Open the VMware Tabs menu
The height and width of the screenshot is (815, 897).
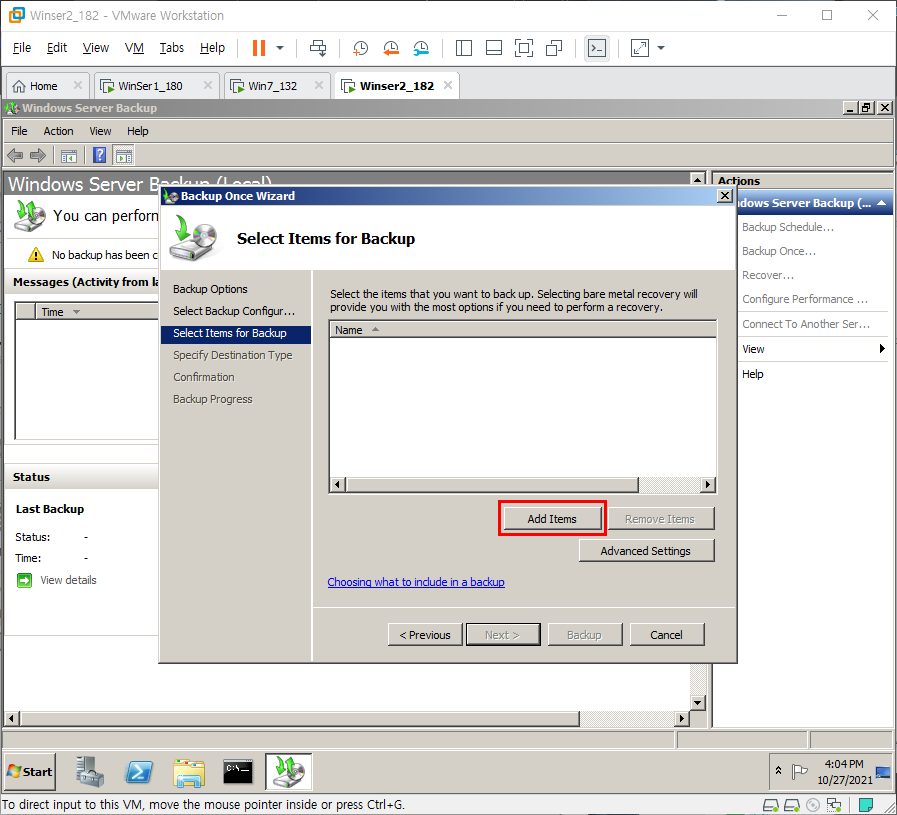[x=172, y=48]
